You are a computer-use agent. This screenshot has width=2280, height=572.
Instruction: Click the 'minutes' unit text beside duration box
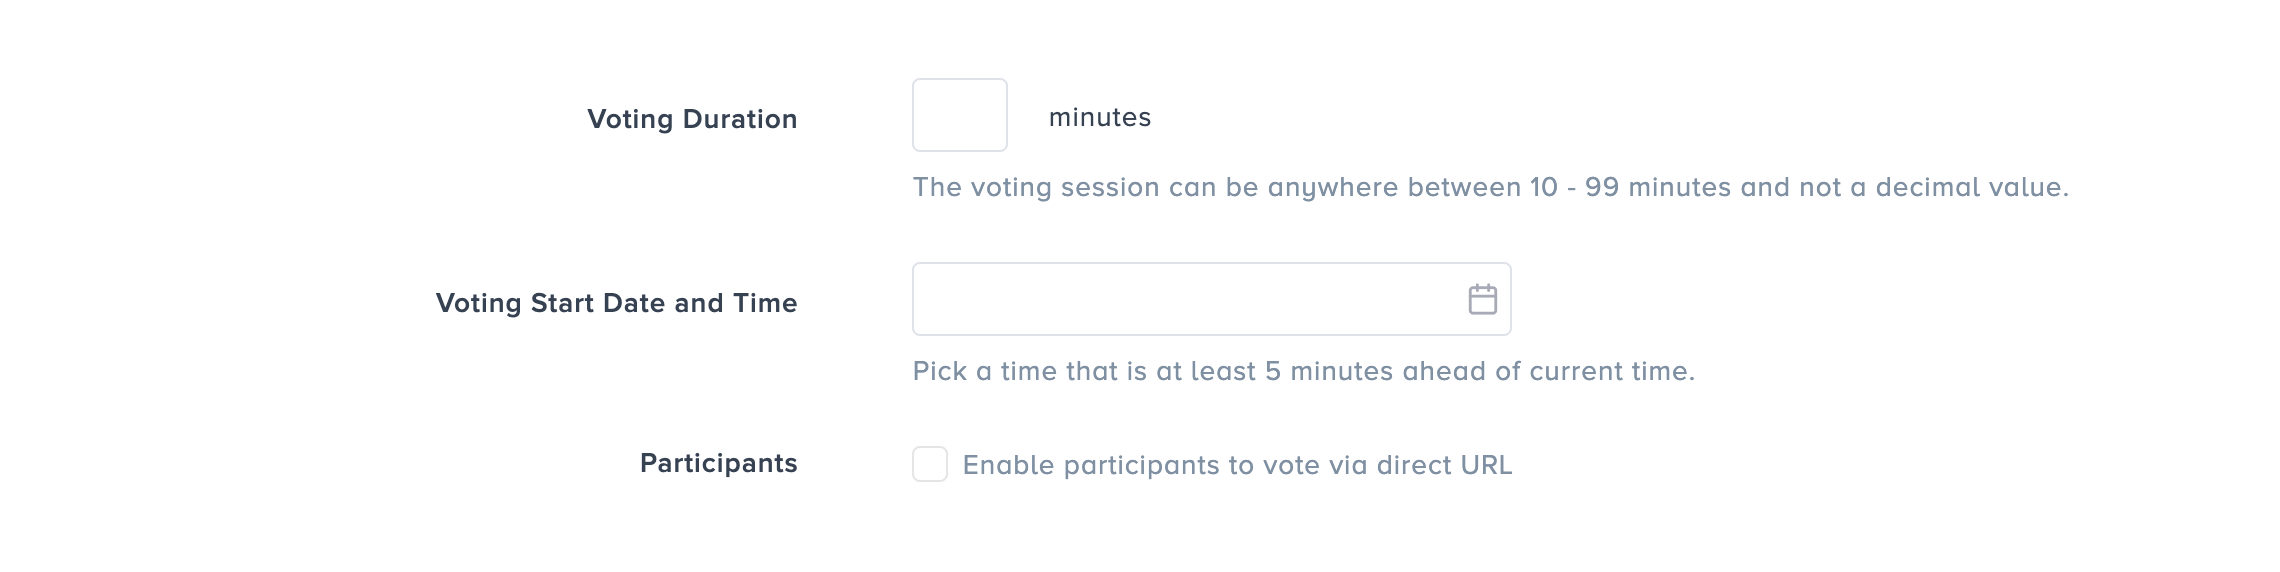click(1100, 117)
